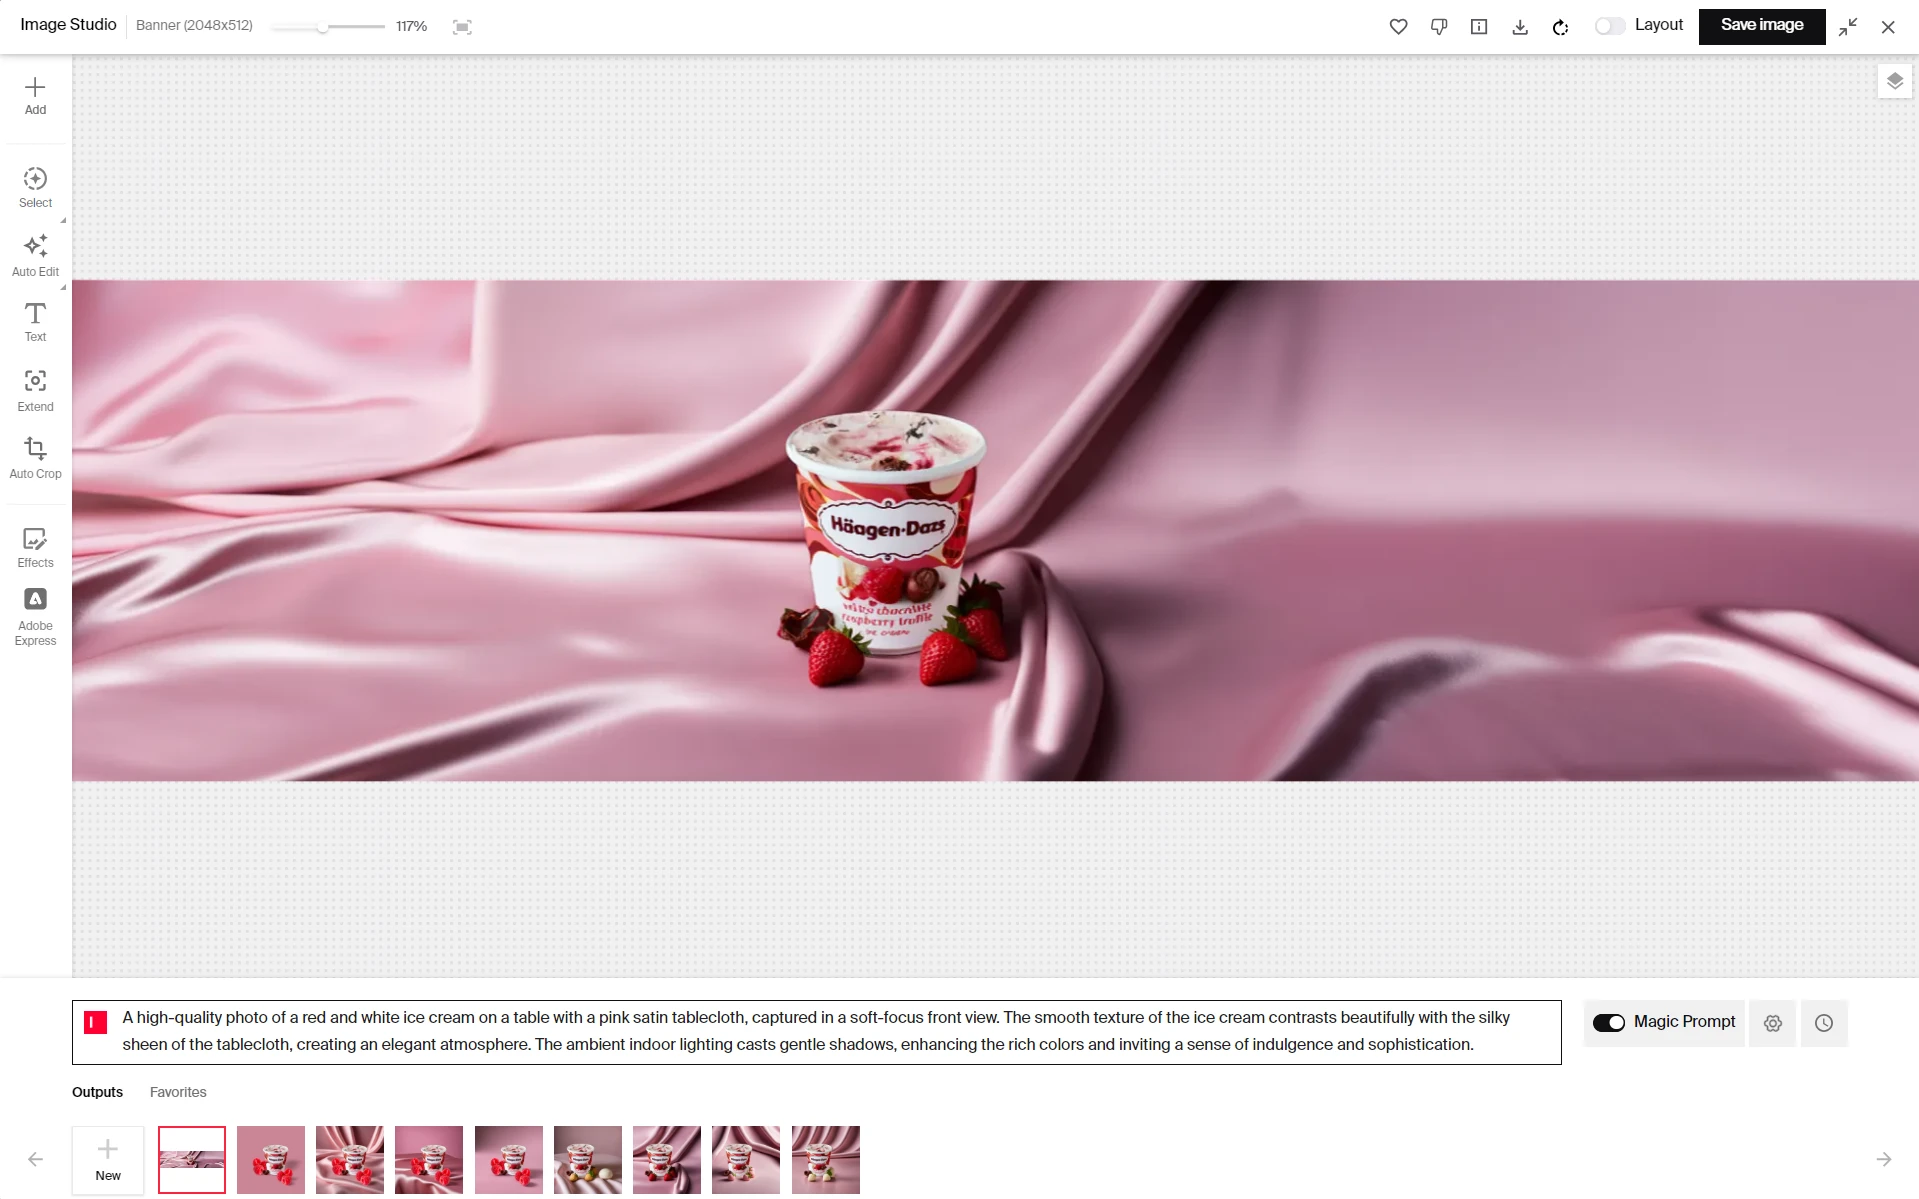
Task: Close Image Studio with the X icon
Action: tap(1888, 27)
